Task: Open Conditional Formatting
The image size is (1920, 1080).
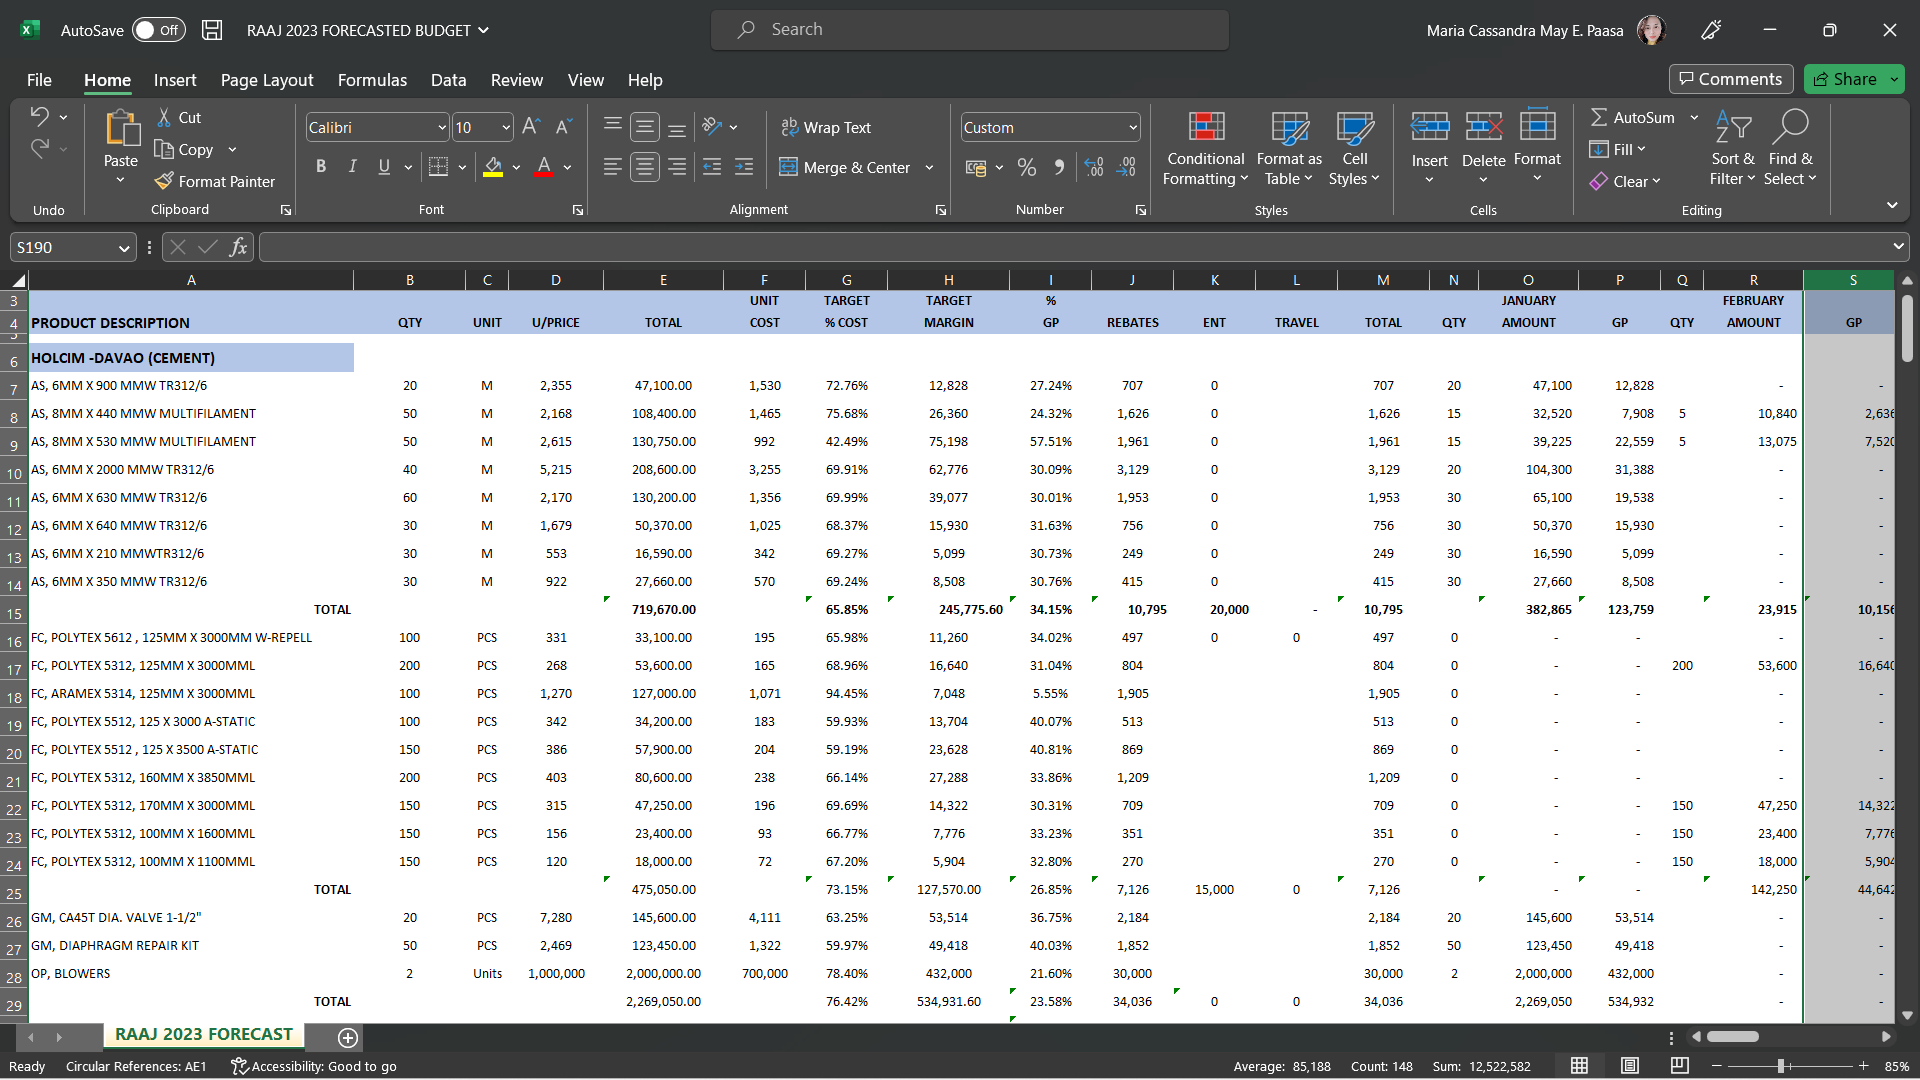Action: tap(1206, 148)
